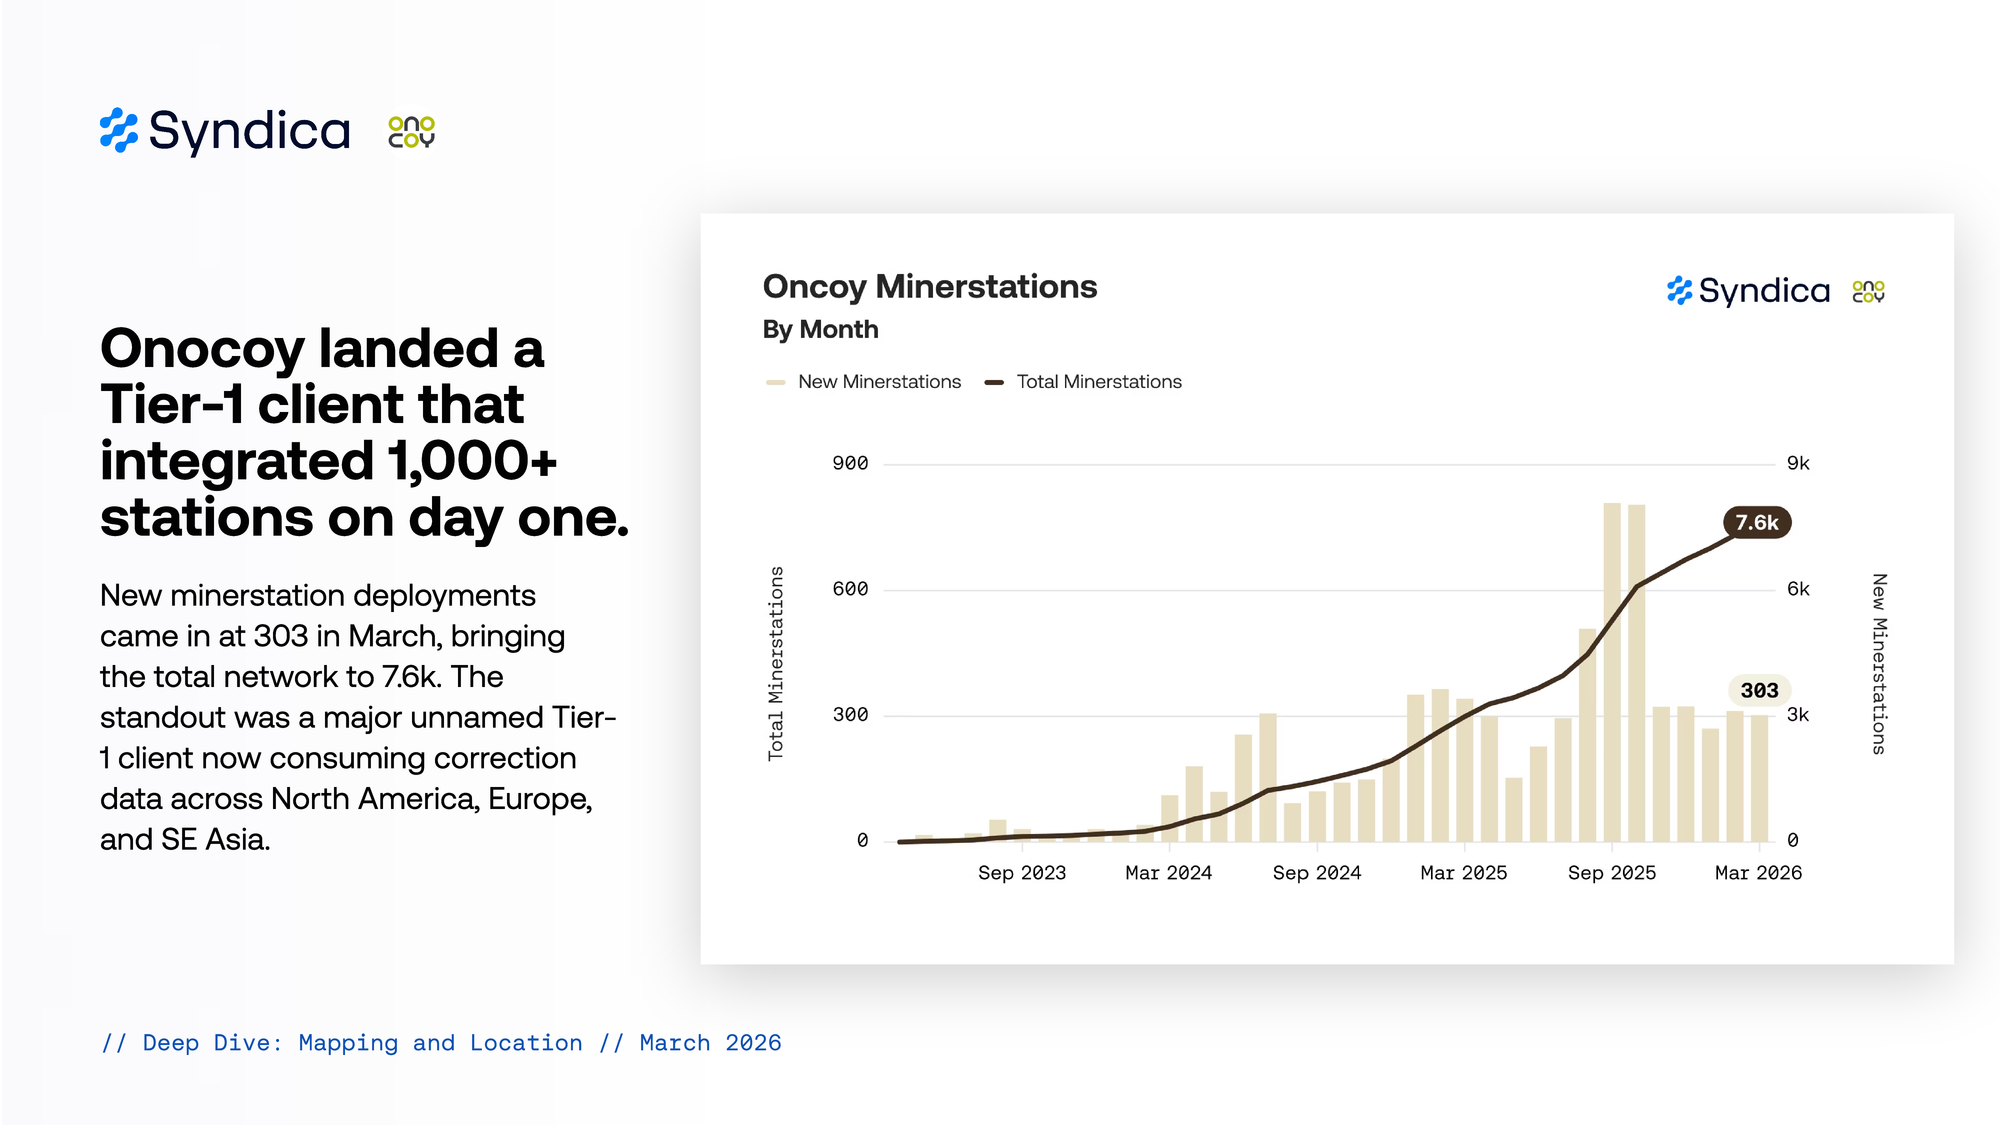
Task: Click the Syndica logo at top left
Action: [x=225, y=131]
